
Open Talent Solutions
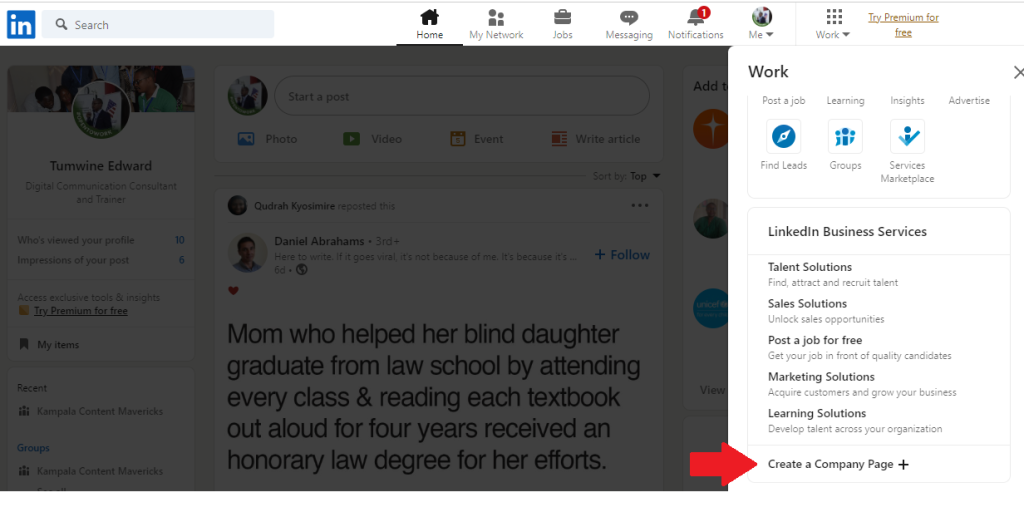tap(810, 267)
